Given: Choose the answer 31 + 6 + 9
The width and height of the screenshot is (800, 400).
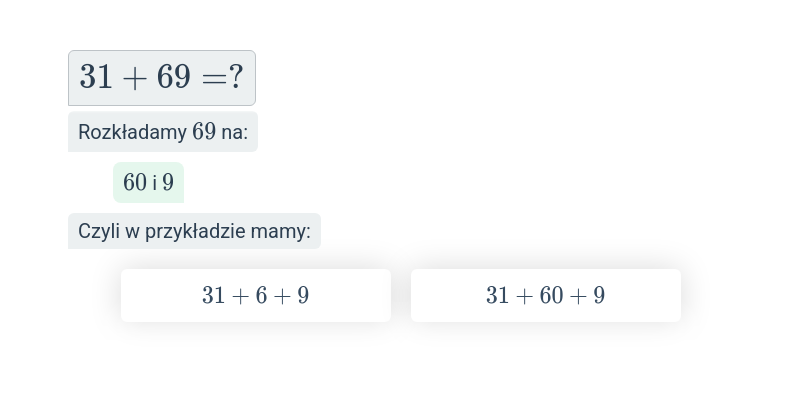Looking at the screenshot, I should [255, 295].
